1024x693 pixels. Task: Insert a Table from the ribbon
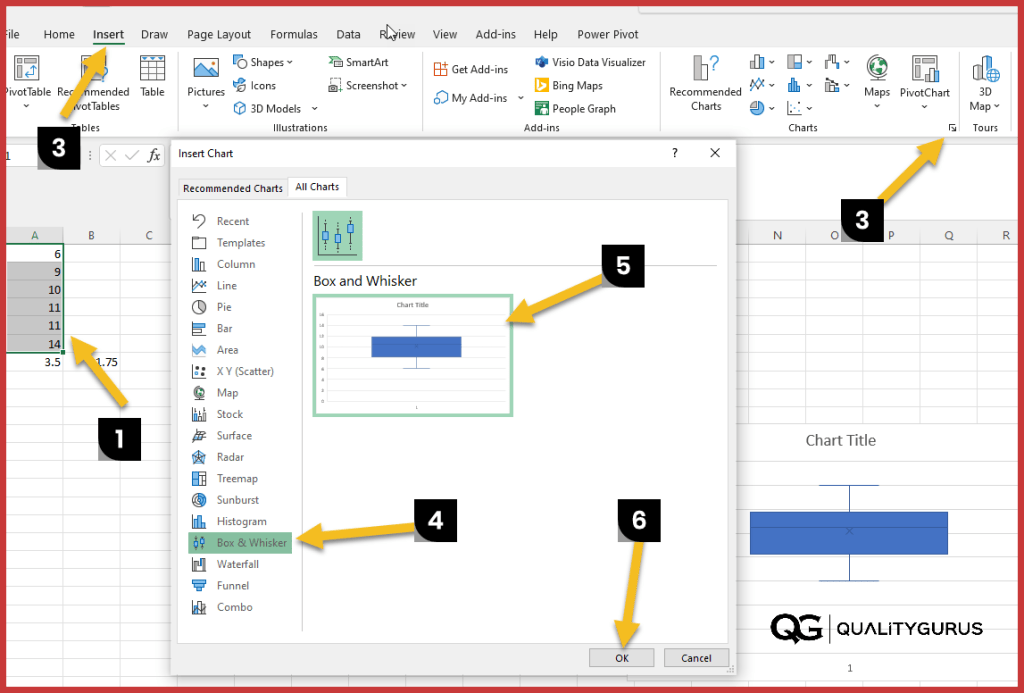pos(152,80)
